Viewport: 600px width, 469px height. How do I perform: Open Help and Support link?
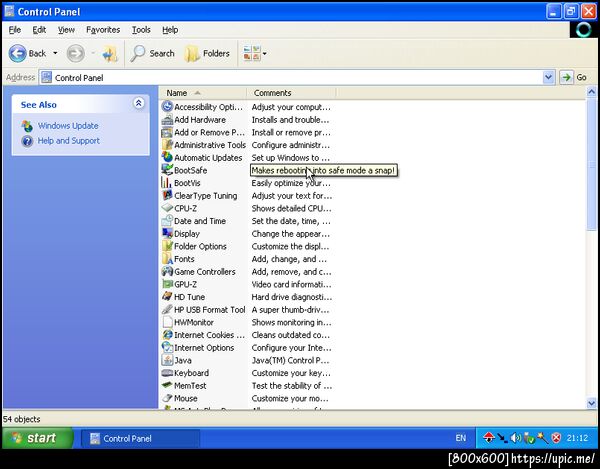point(68,140)
